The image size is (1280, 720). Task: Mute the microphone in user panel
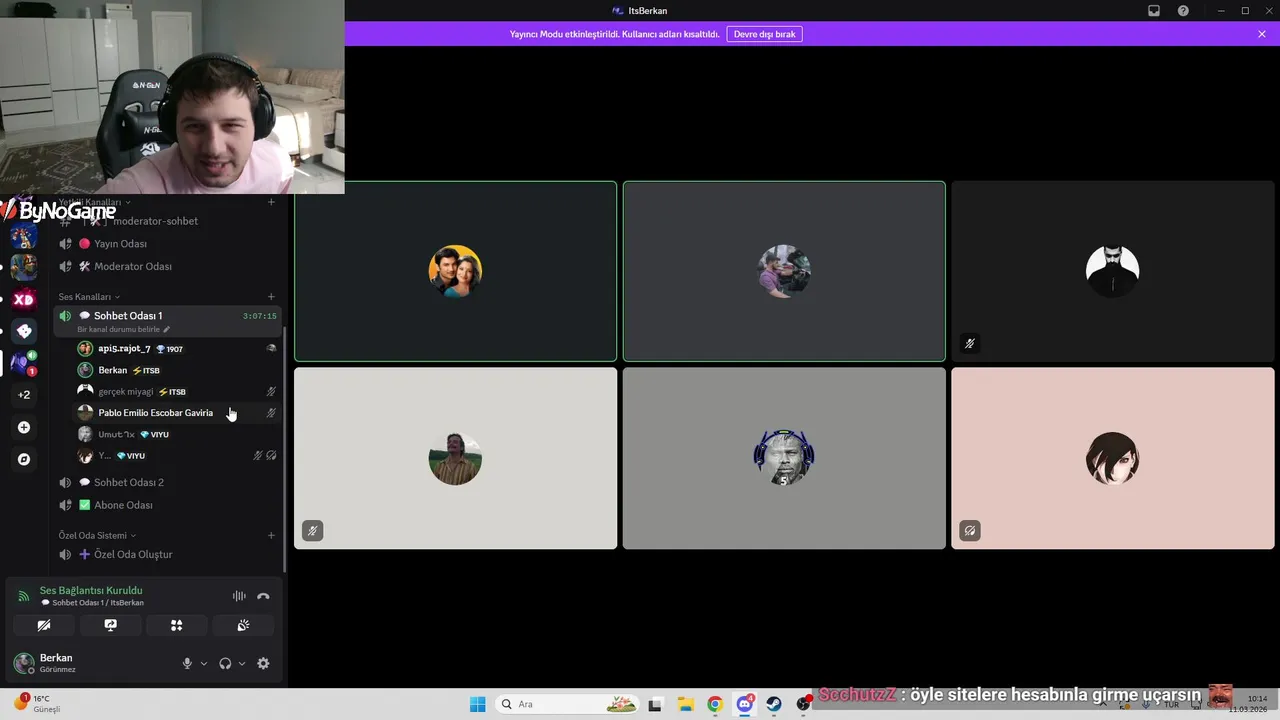tap(187, 663)
